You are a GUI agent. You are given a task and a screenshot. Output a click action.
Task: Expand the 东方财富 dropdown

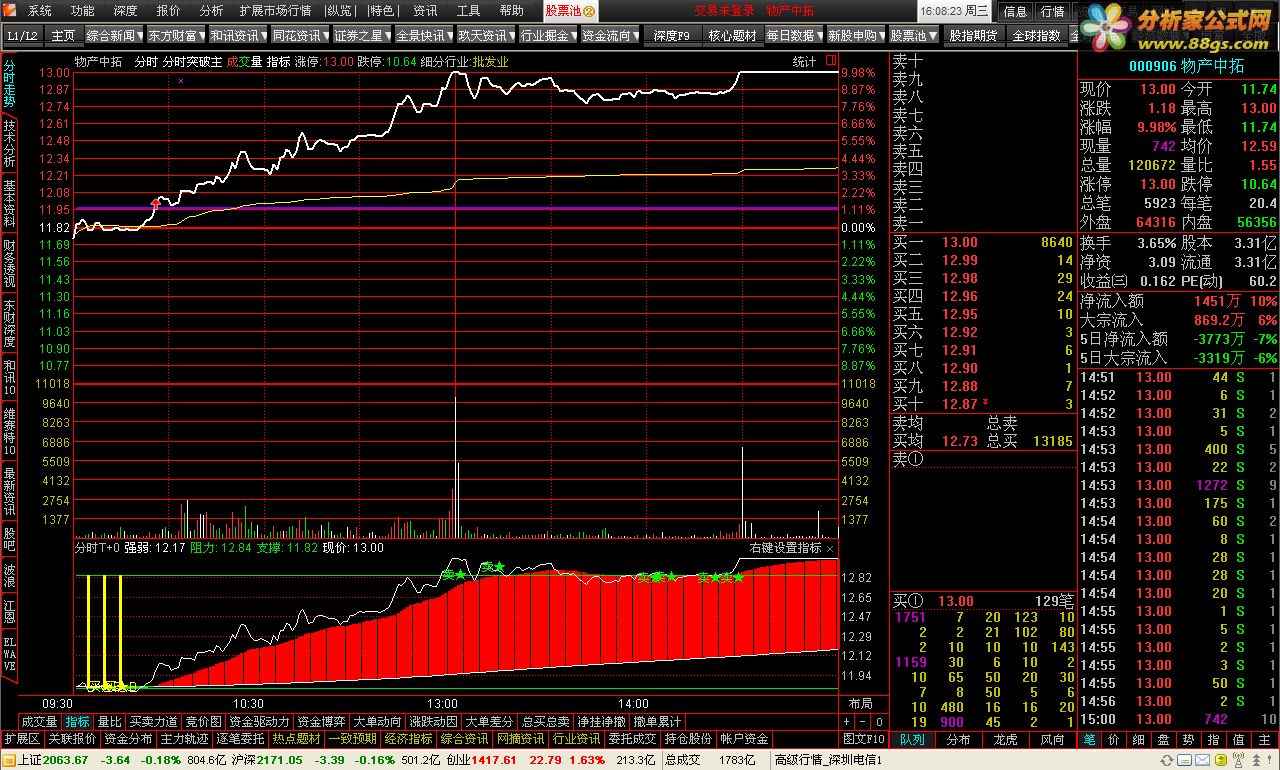pos(202,36)
